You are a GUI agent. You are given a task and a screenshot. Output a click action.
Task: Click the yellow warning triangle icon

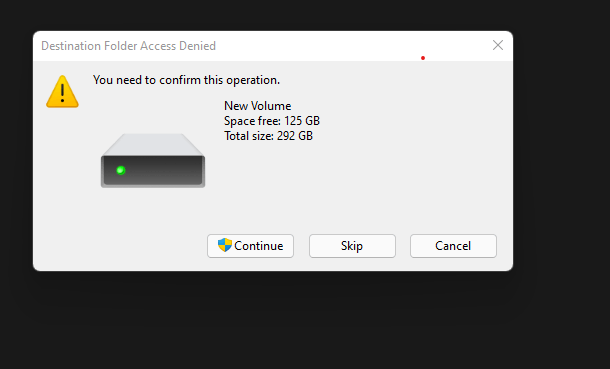click(x=62, y=92)
